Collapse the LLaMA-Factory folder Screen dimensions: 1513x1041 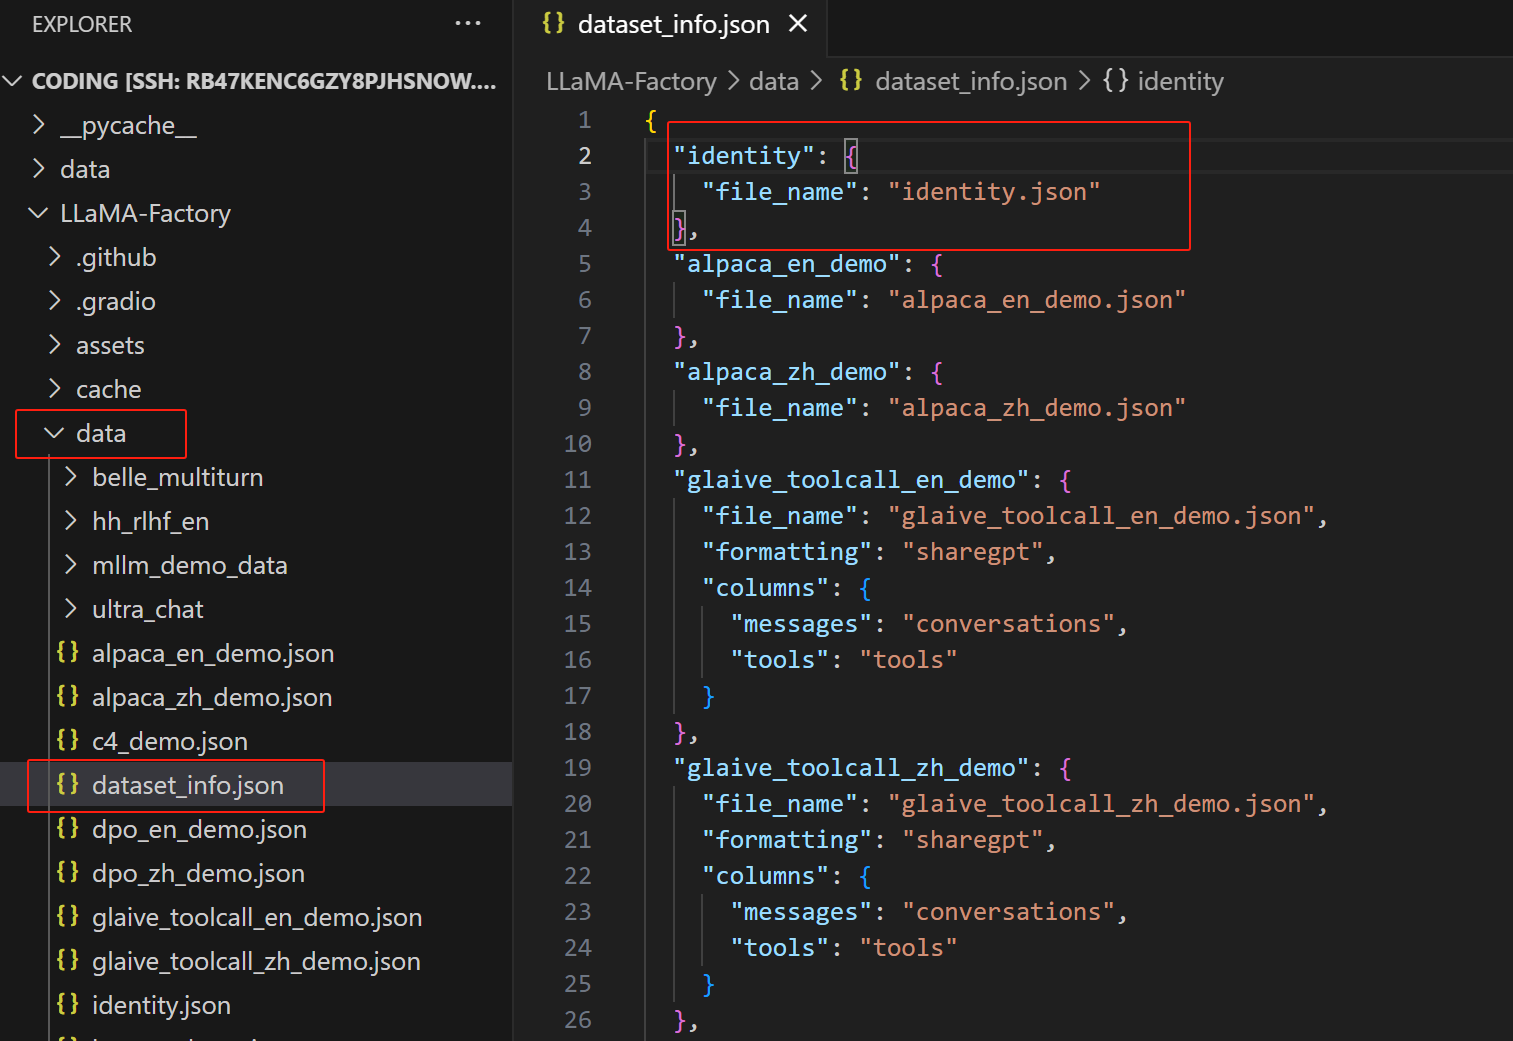pyautogui.click(x=39, y=213)
